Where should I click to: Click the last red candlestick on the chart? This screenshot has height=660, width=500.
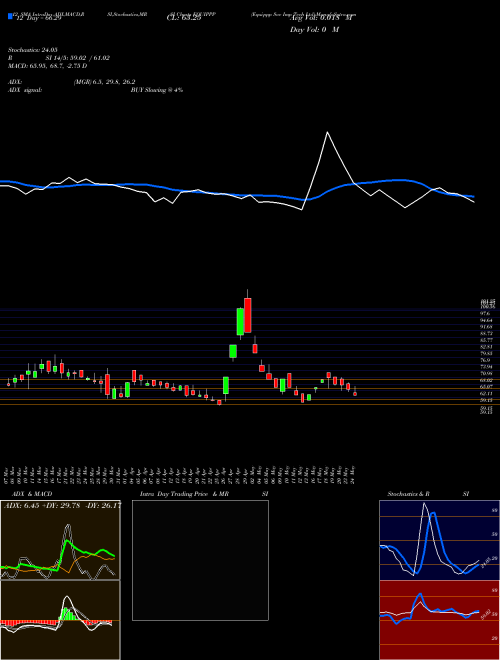355,394
